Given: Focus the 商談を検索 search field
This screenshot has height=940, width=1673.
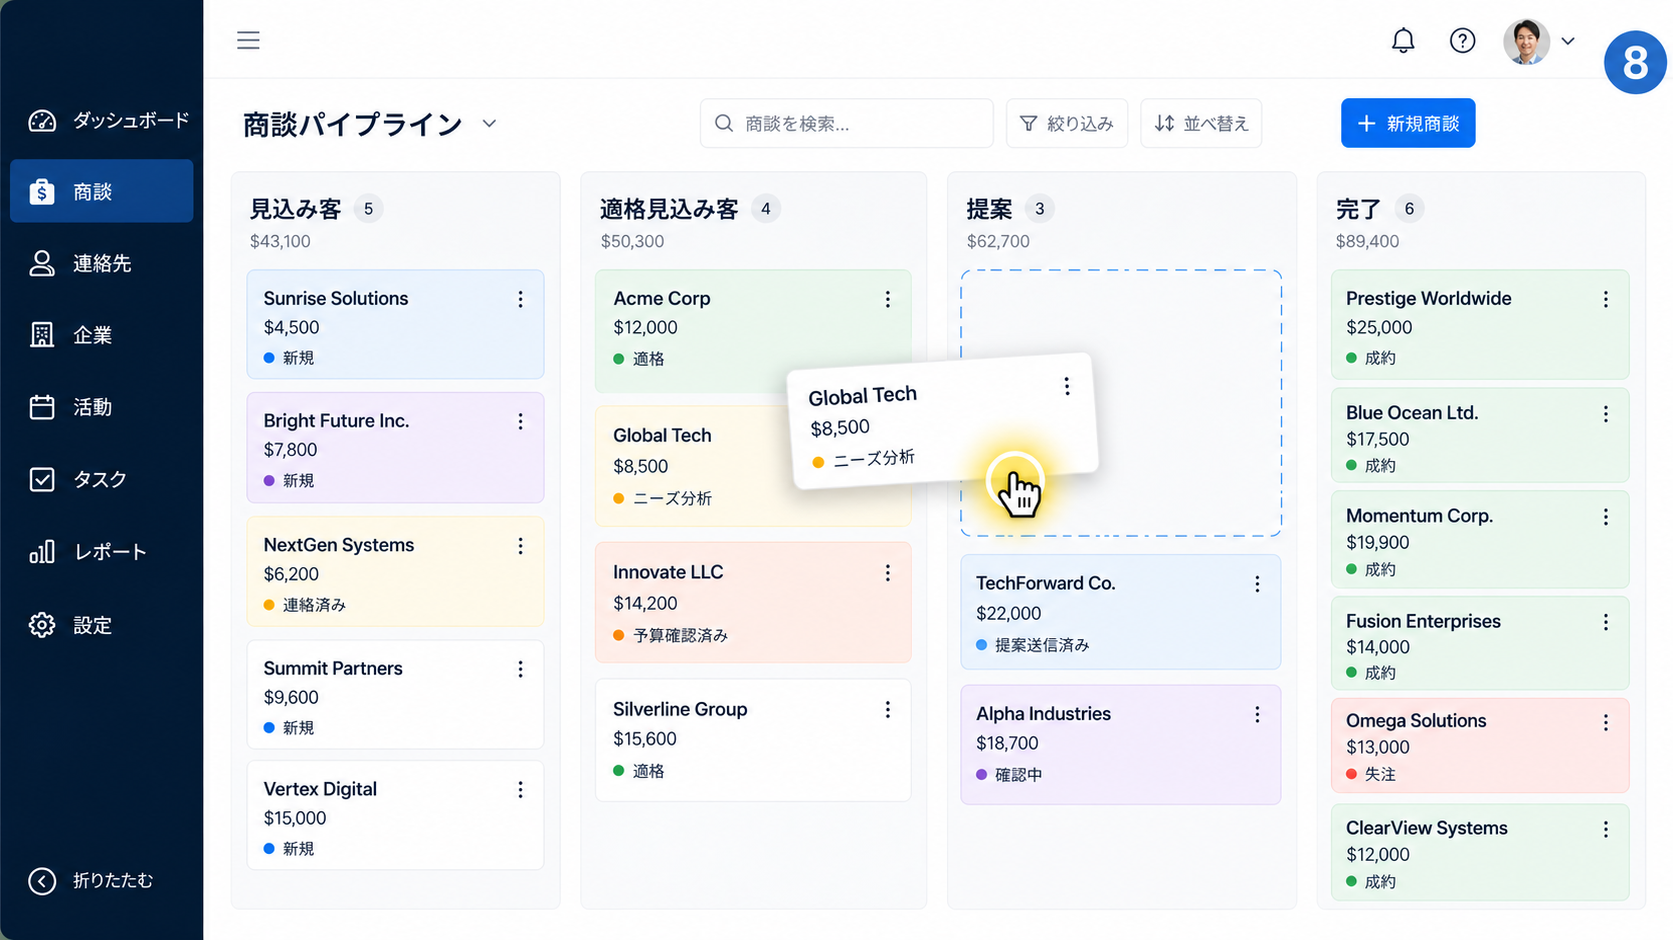Looking at the screenshot, I should pyautogui.click(x=846, y=123).
